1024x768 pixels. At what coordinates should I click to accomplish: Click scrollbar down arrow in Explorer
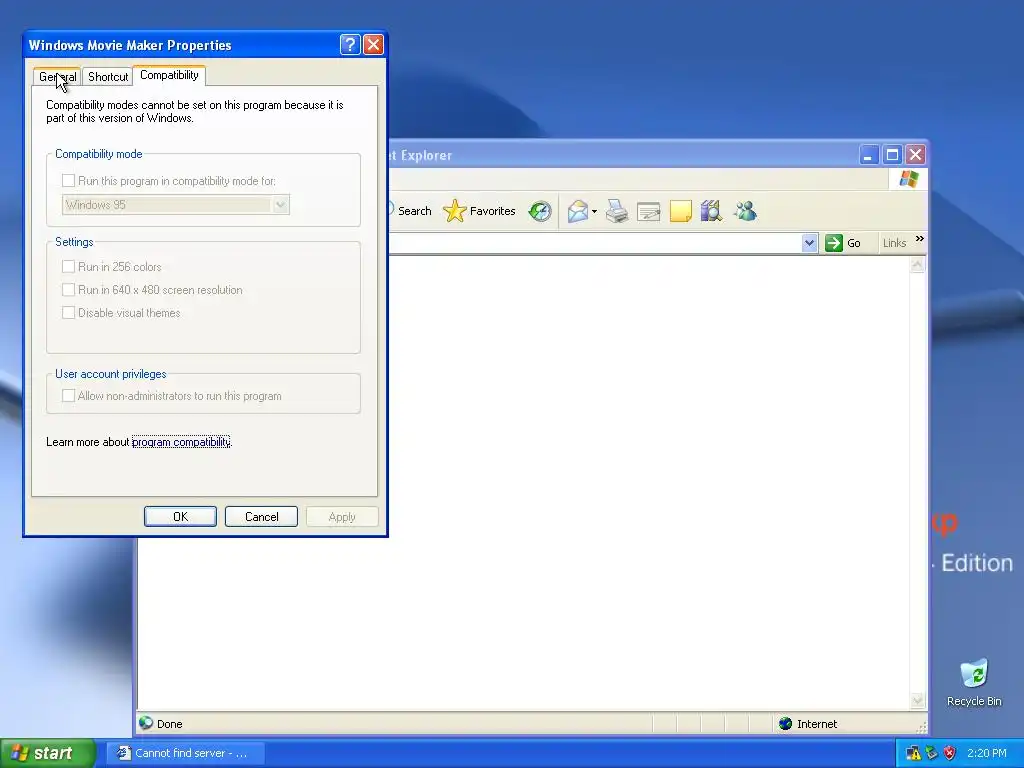tap(917, 700)
